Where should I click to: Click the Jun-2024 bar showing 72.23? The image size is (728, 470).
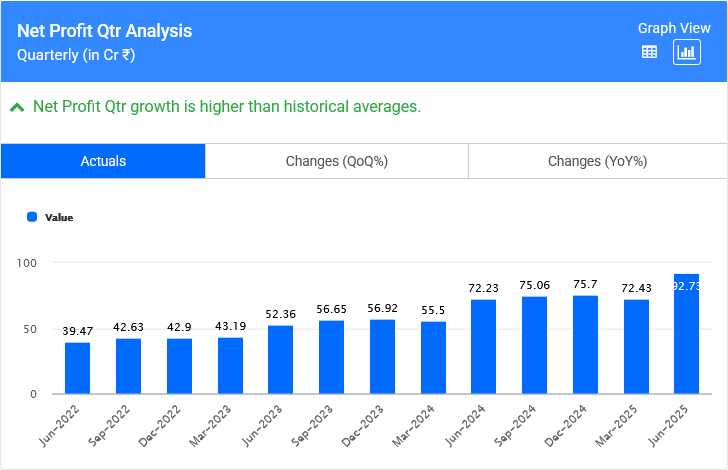tap(484, 347)
